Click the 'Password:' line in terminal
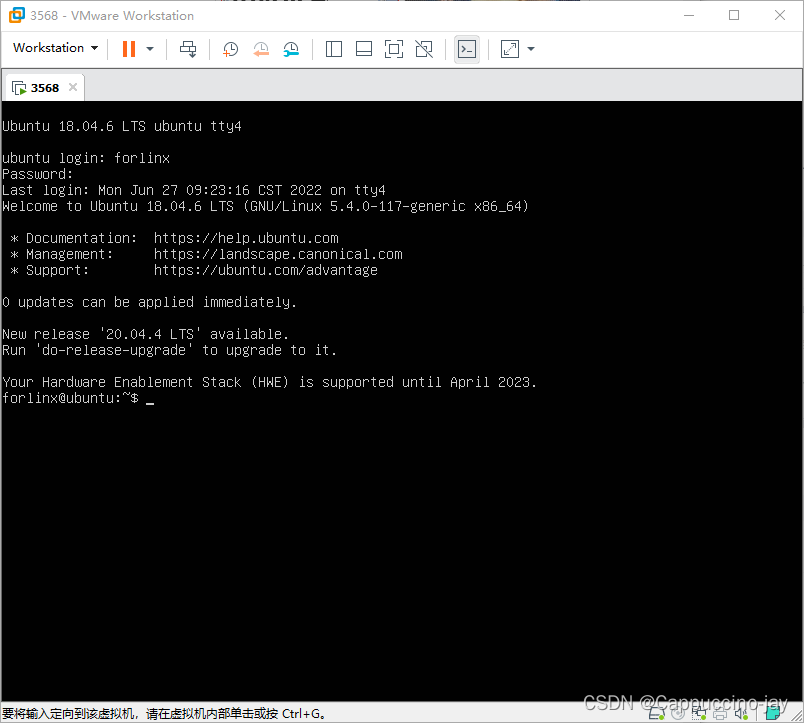This screenshot has width=804, height=723. pos(37,174)
